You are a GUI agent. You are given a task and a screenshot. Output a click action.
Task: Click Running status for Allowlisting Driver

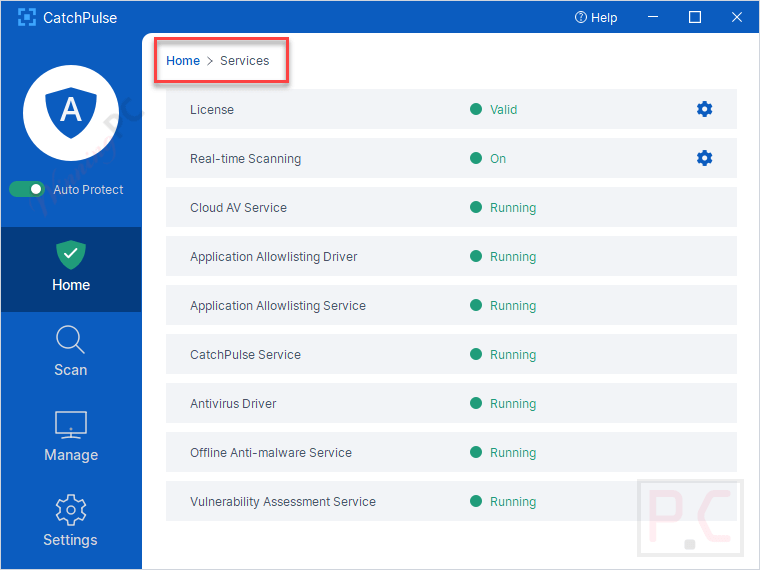(513, 257)
